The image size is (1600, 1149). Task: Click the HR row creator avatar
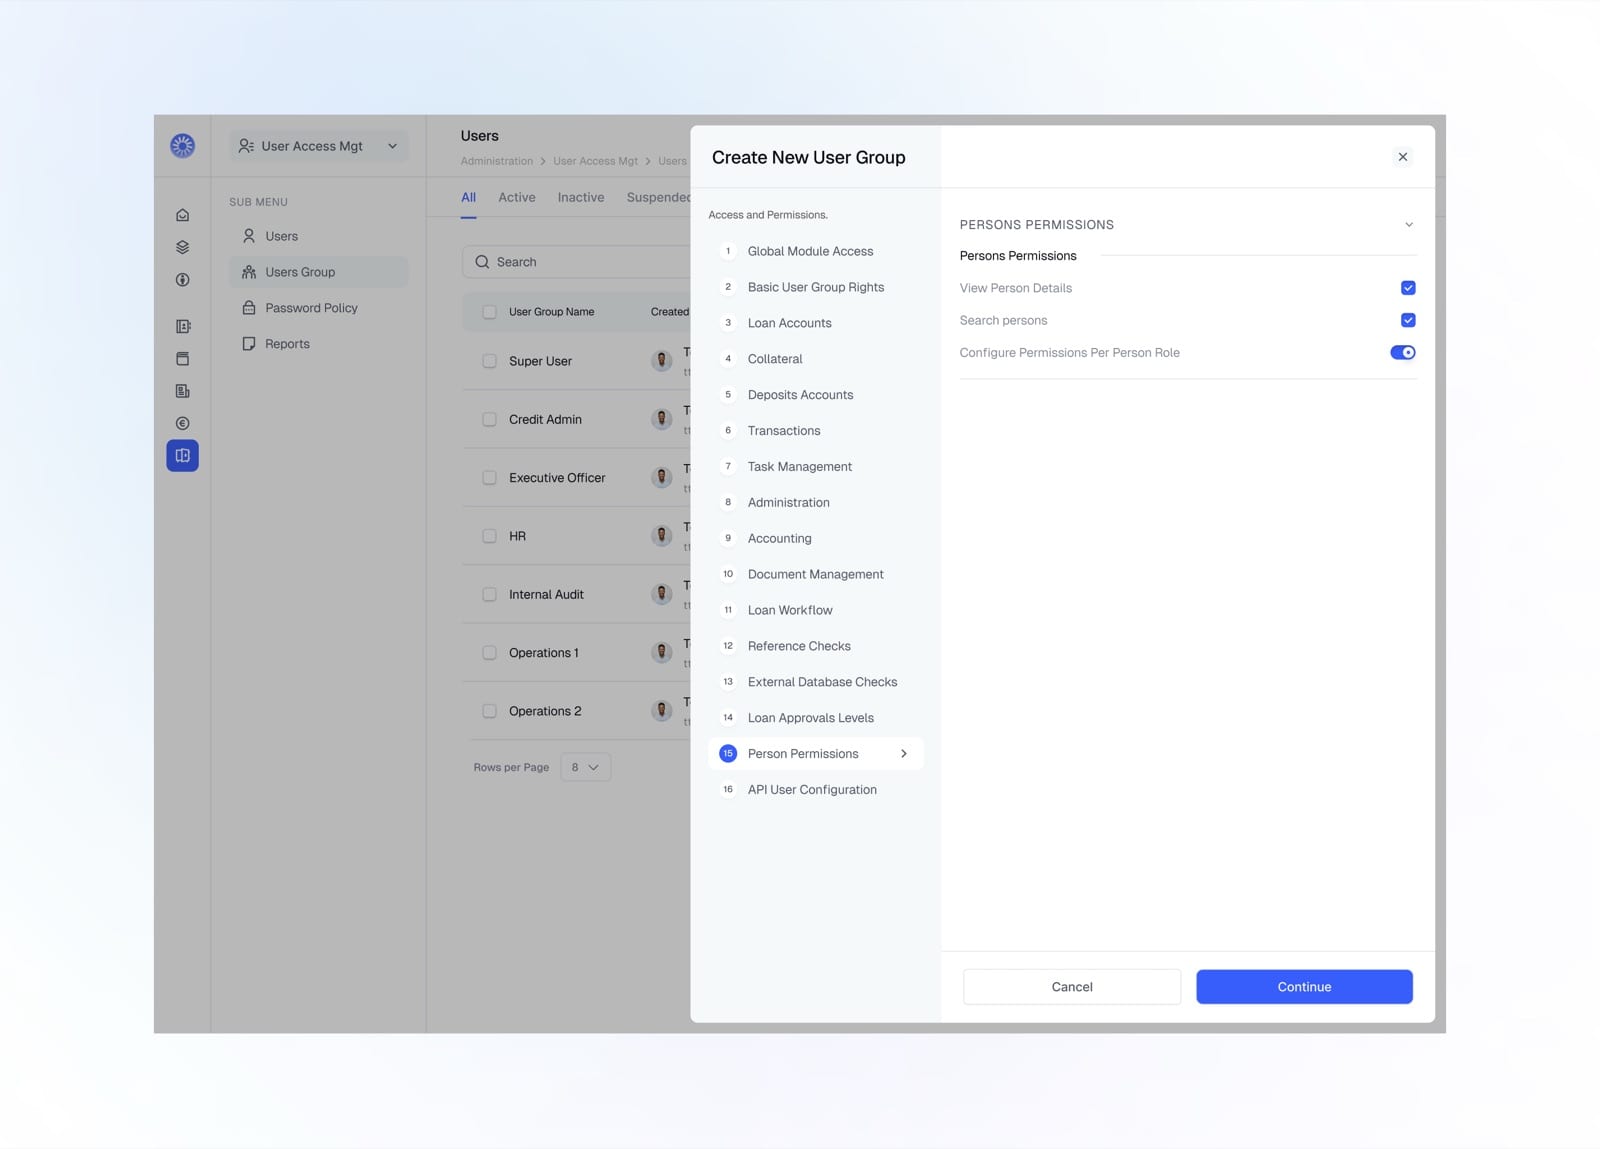pyautogui.click(x=661, y=536)
